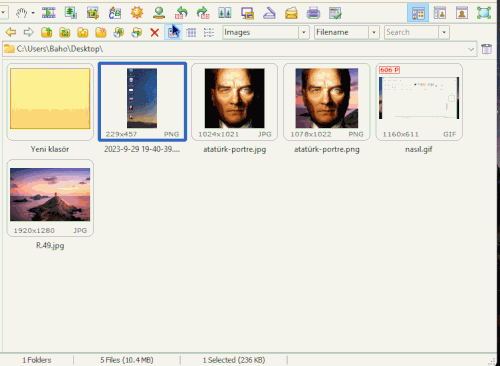The height and width of the screenshot is (366, 500).
Task: Click the atatürk-portre.jpg filename
Action: (235, 149)
